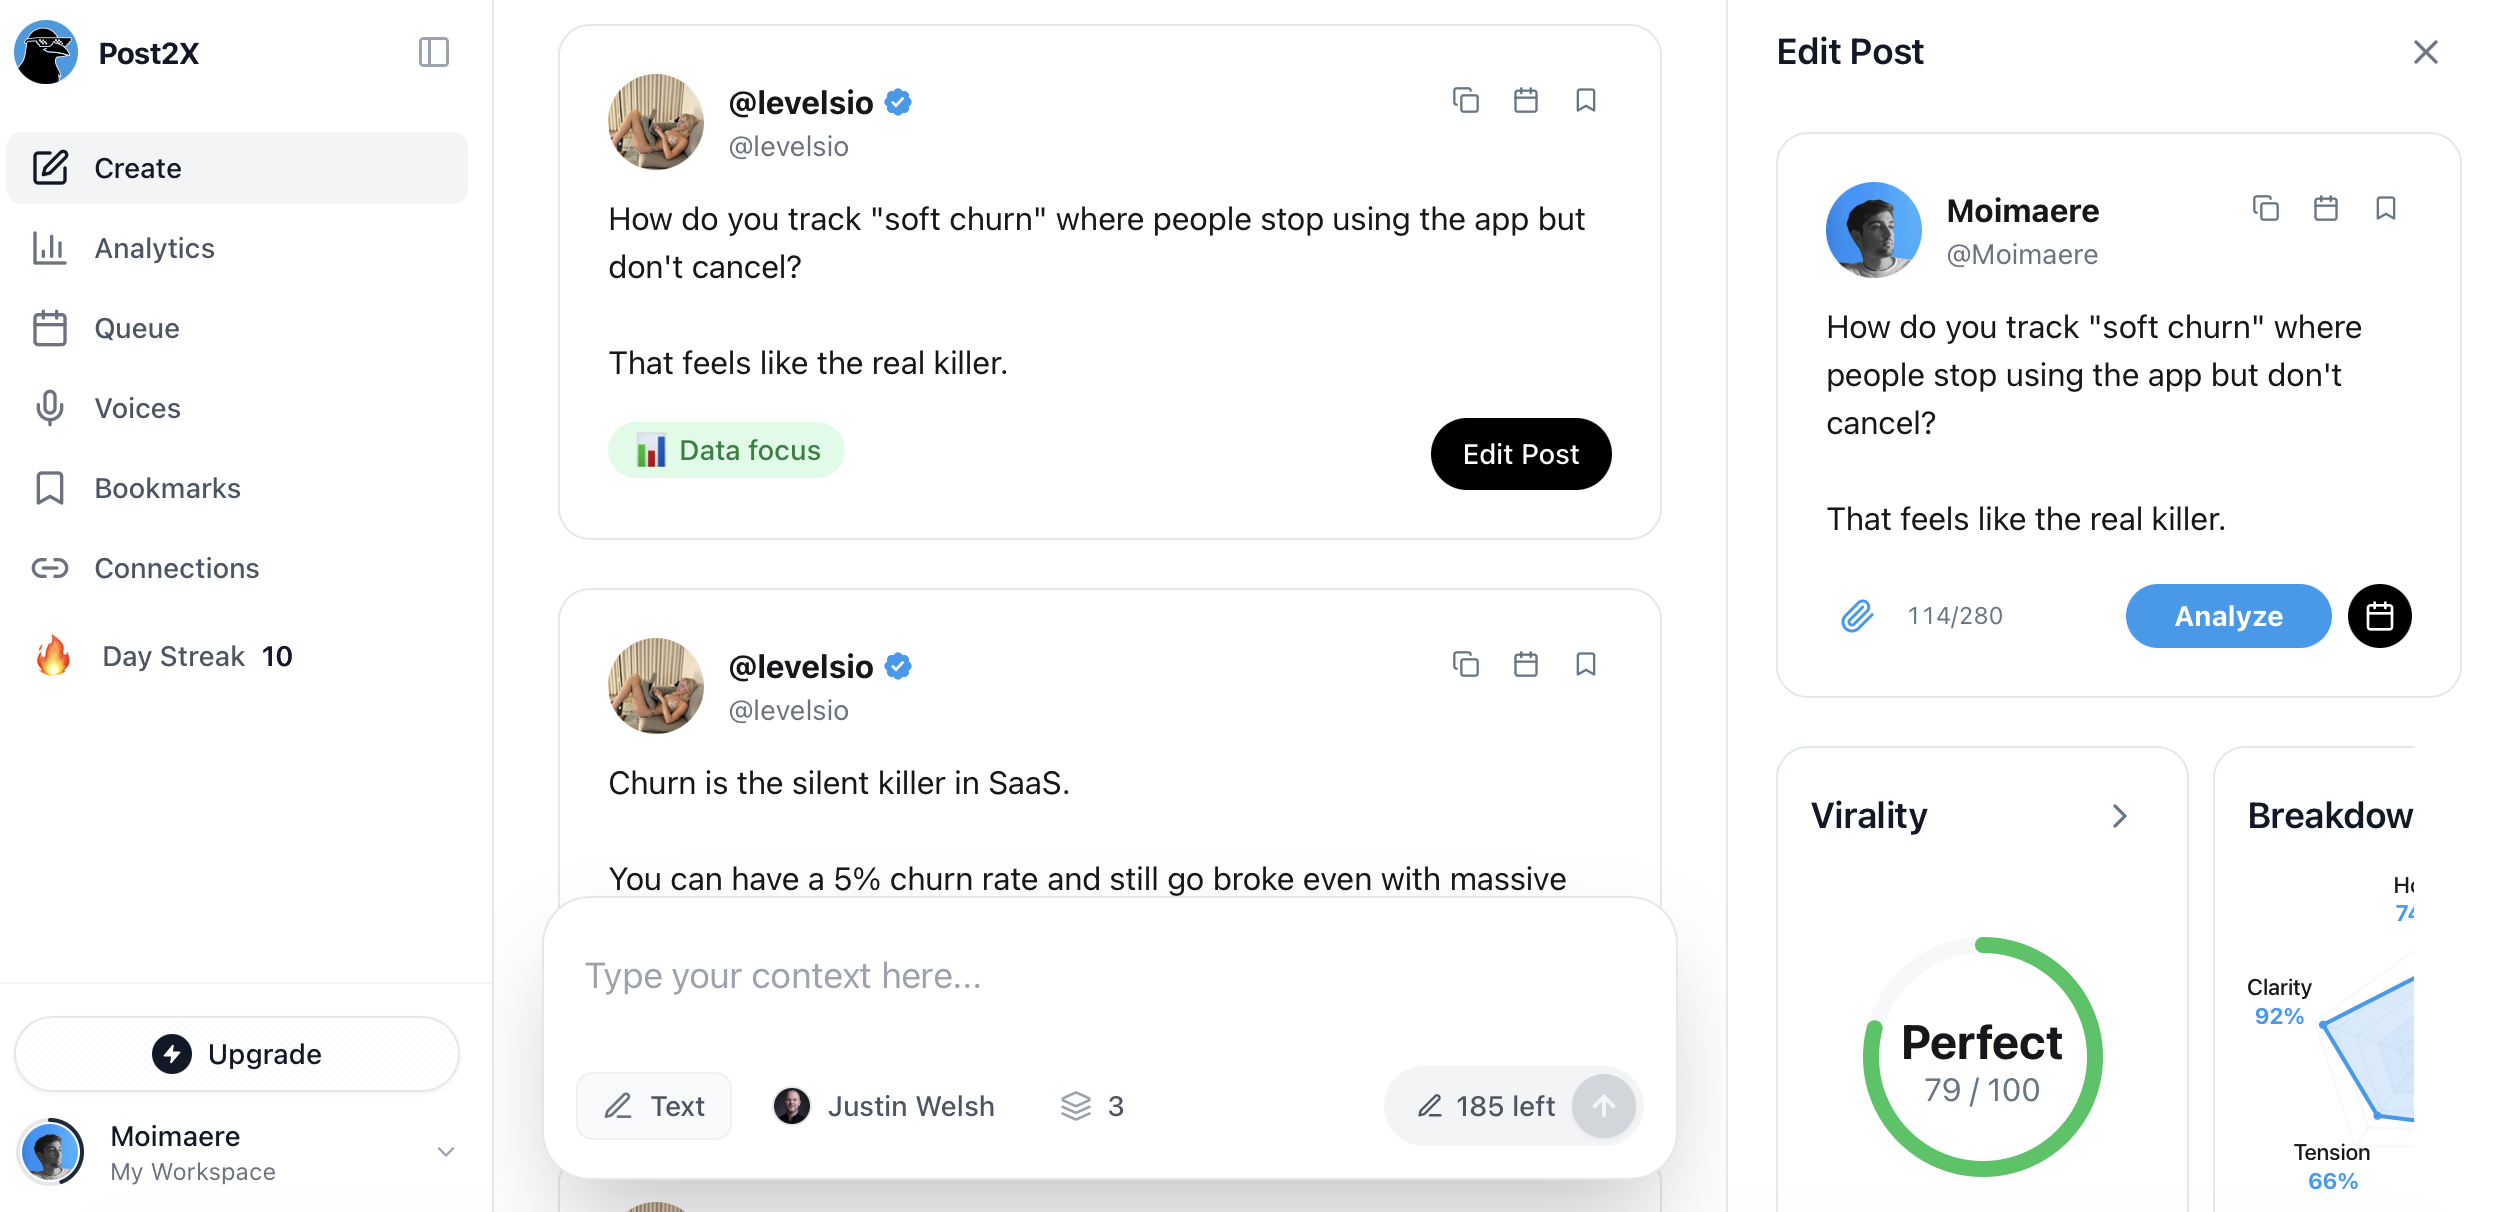The height and width of the screenshot is (1212, 2496).
Task: Bookmark the Churn silent killer post
Action: click(1586, 664)
